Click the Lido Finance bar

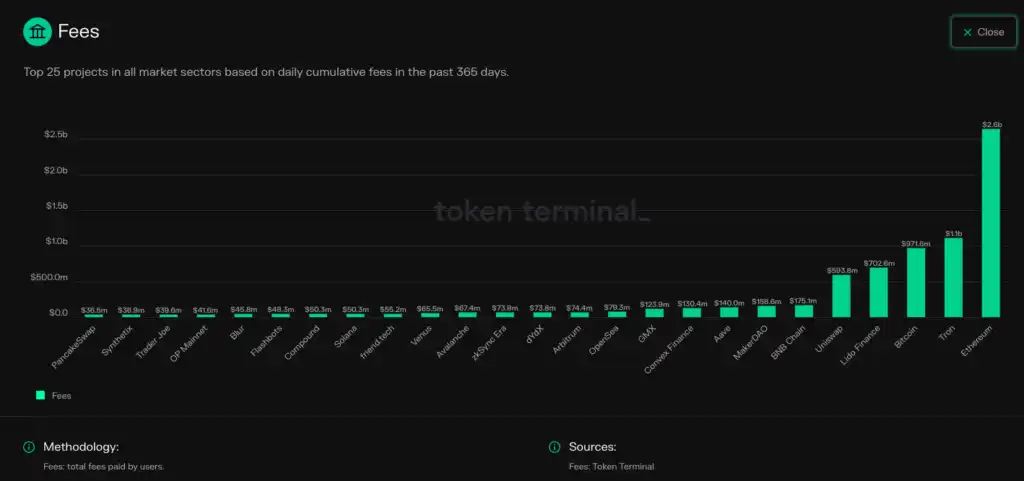pyautogui.click(x=878, y=292)
